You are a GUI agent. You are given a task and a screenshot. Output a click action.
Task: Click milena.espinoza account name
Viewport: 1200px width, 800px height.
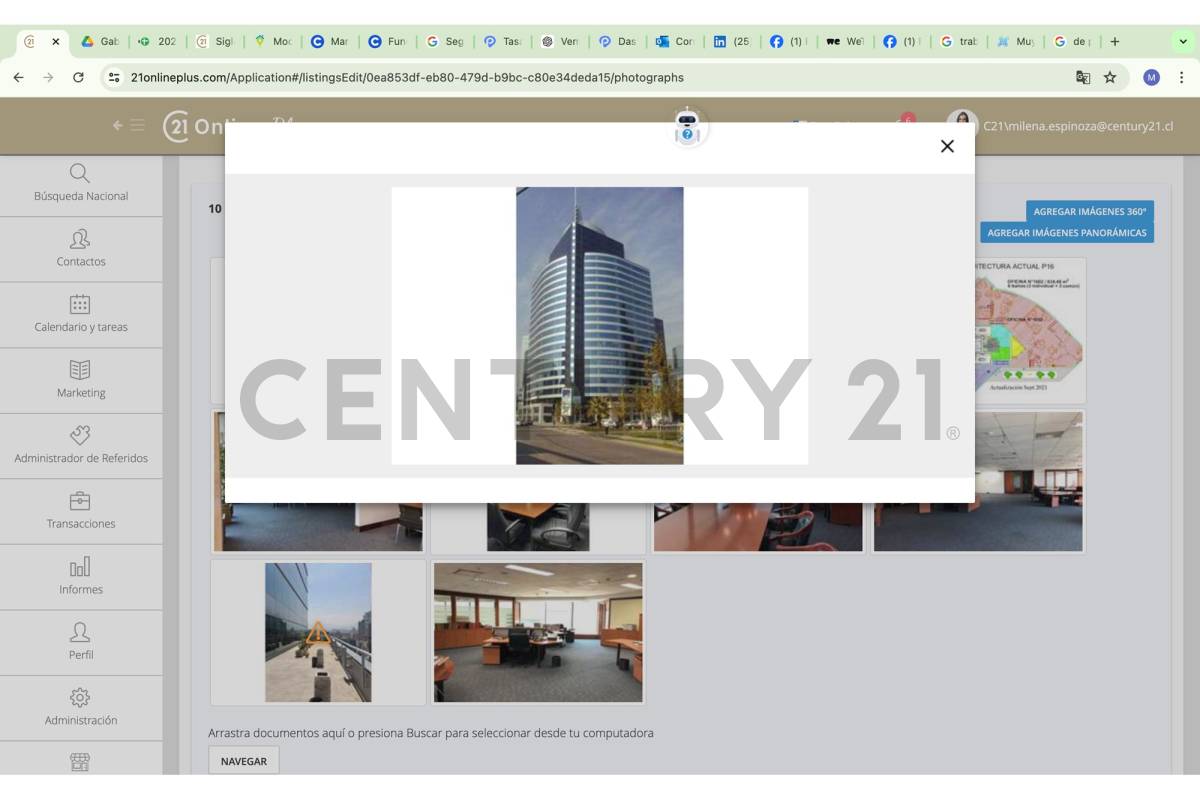[x=1078, y=126]
